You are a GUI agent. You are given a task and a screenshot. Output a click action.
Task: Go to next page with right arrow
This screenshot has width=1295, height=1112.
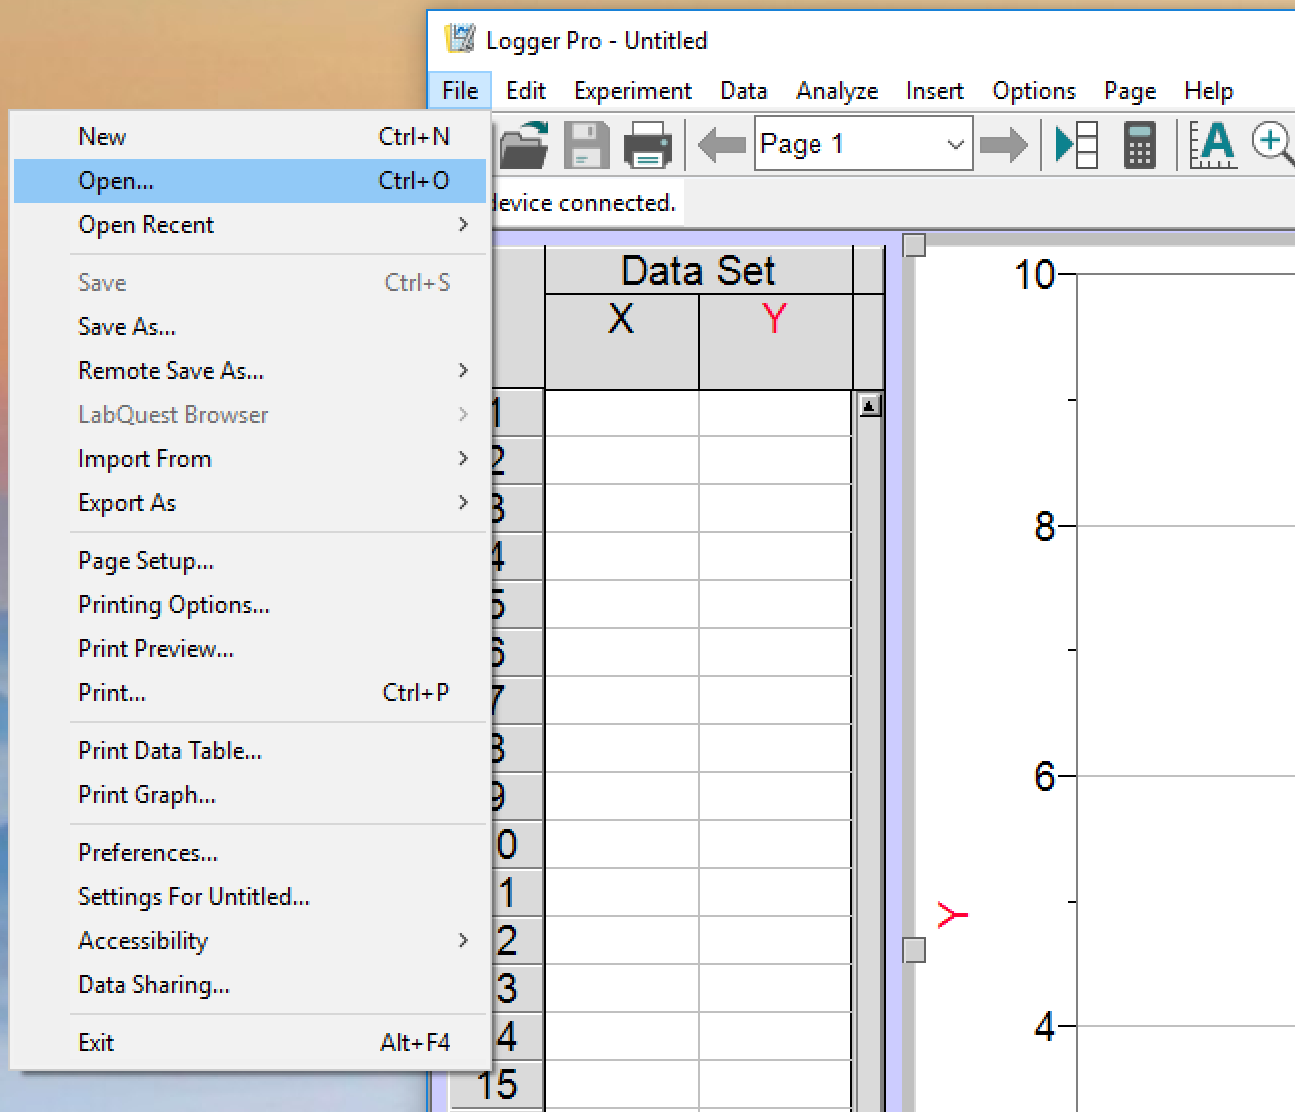click(x=1004, y=145)
